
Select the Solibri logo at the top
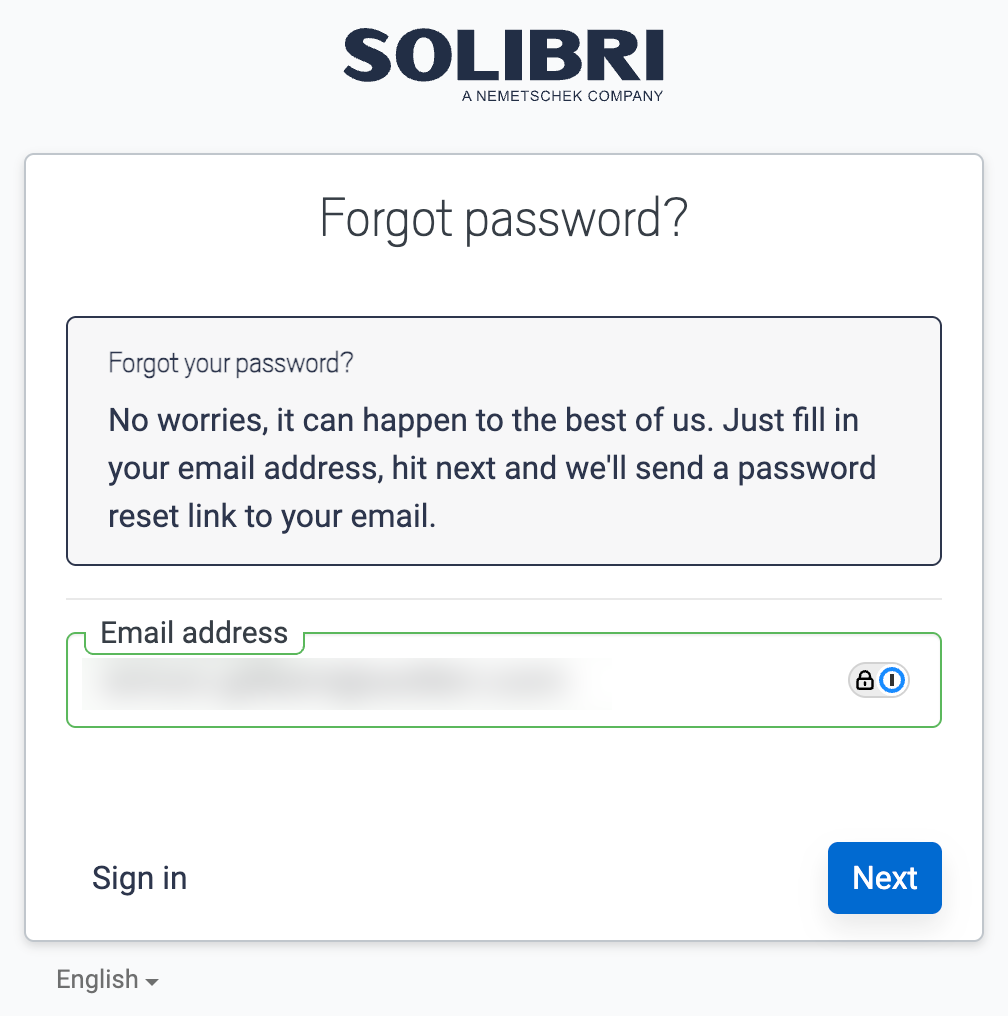click(x=504, y=60)
